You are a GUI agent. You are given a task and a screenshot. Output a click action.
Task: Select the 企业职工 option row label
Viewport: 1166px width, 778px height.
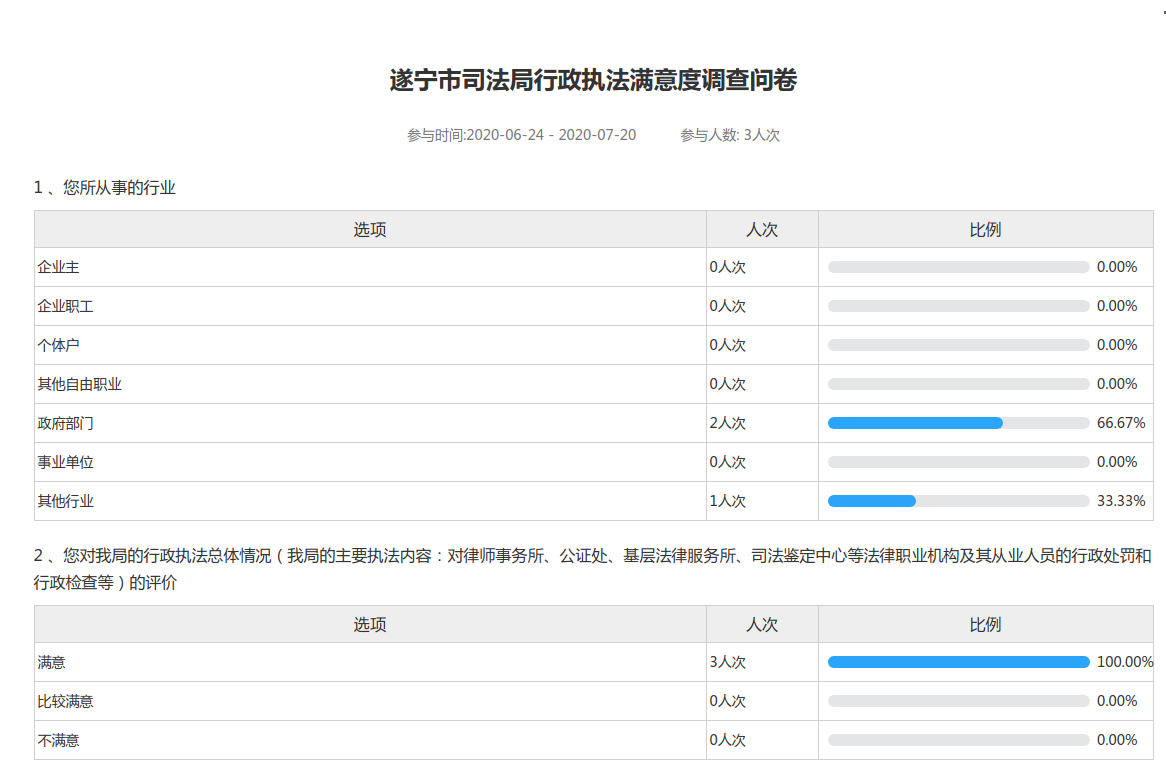(65, 306)
